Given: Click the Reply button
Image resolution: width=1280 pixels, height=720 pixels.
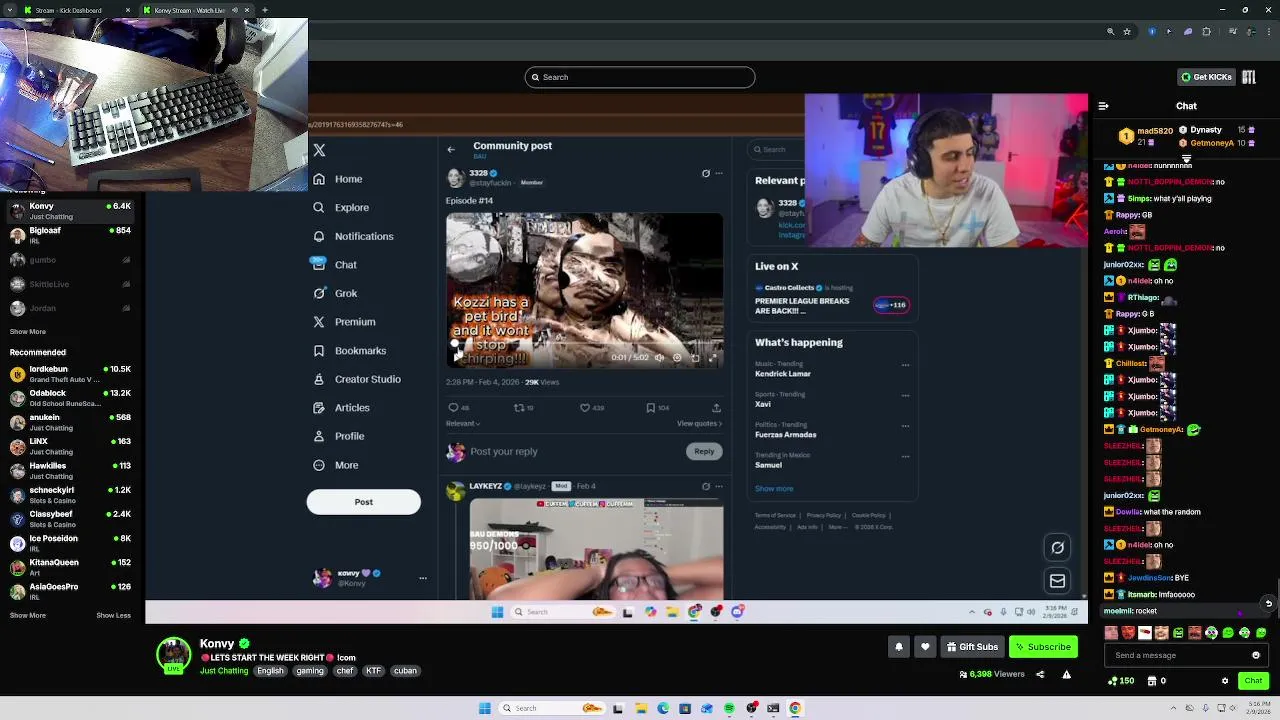Looking at the screenshot, I should point(704,451).
